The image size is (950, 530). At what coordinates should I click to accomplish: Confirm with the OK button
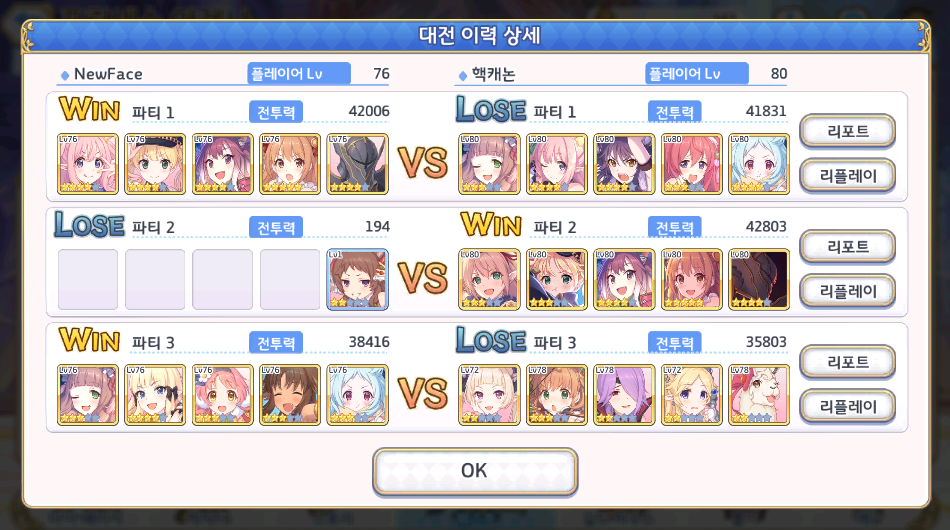click(474, 471)
